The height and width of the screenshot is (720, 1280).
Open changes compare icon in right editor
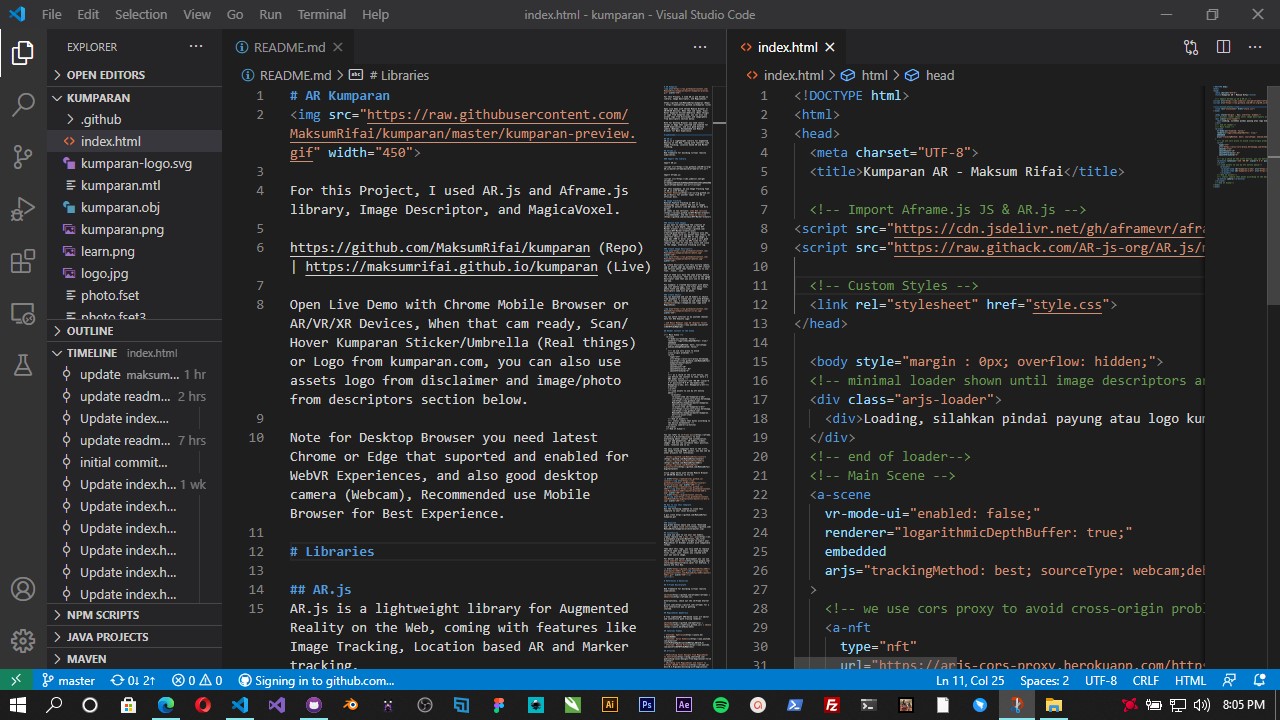(1190, 47)
